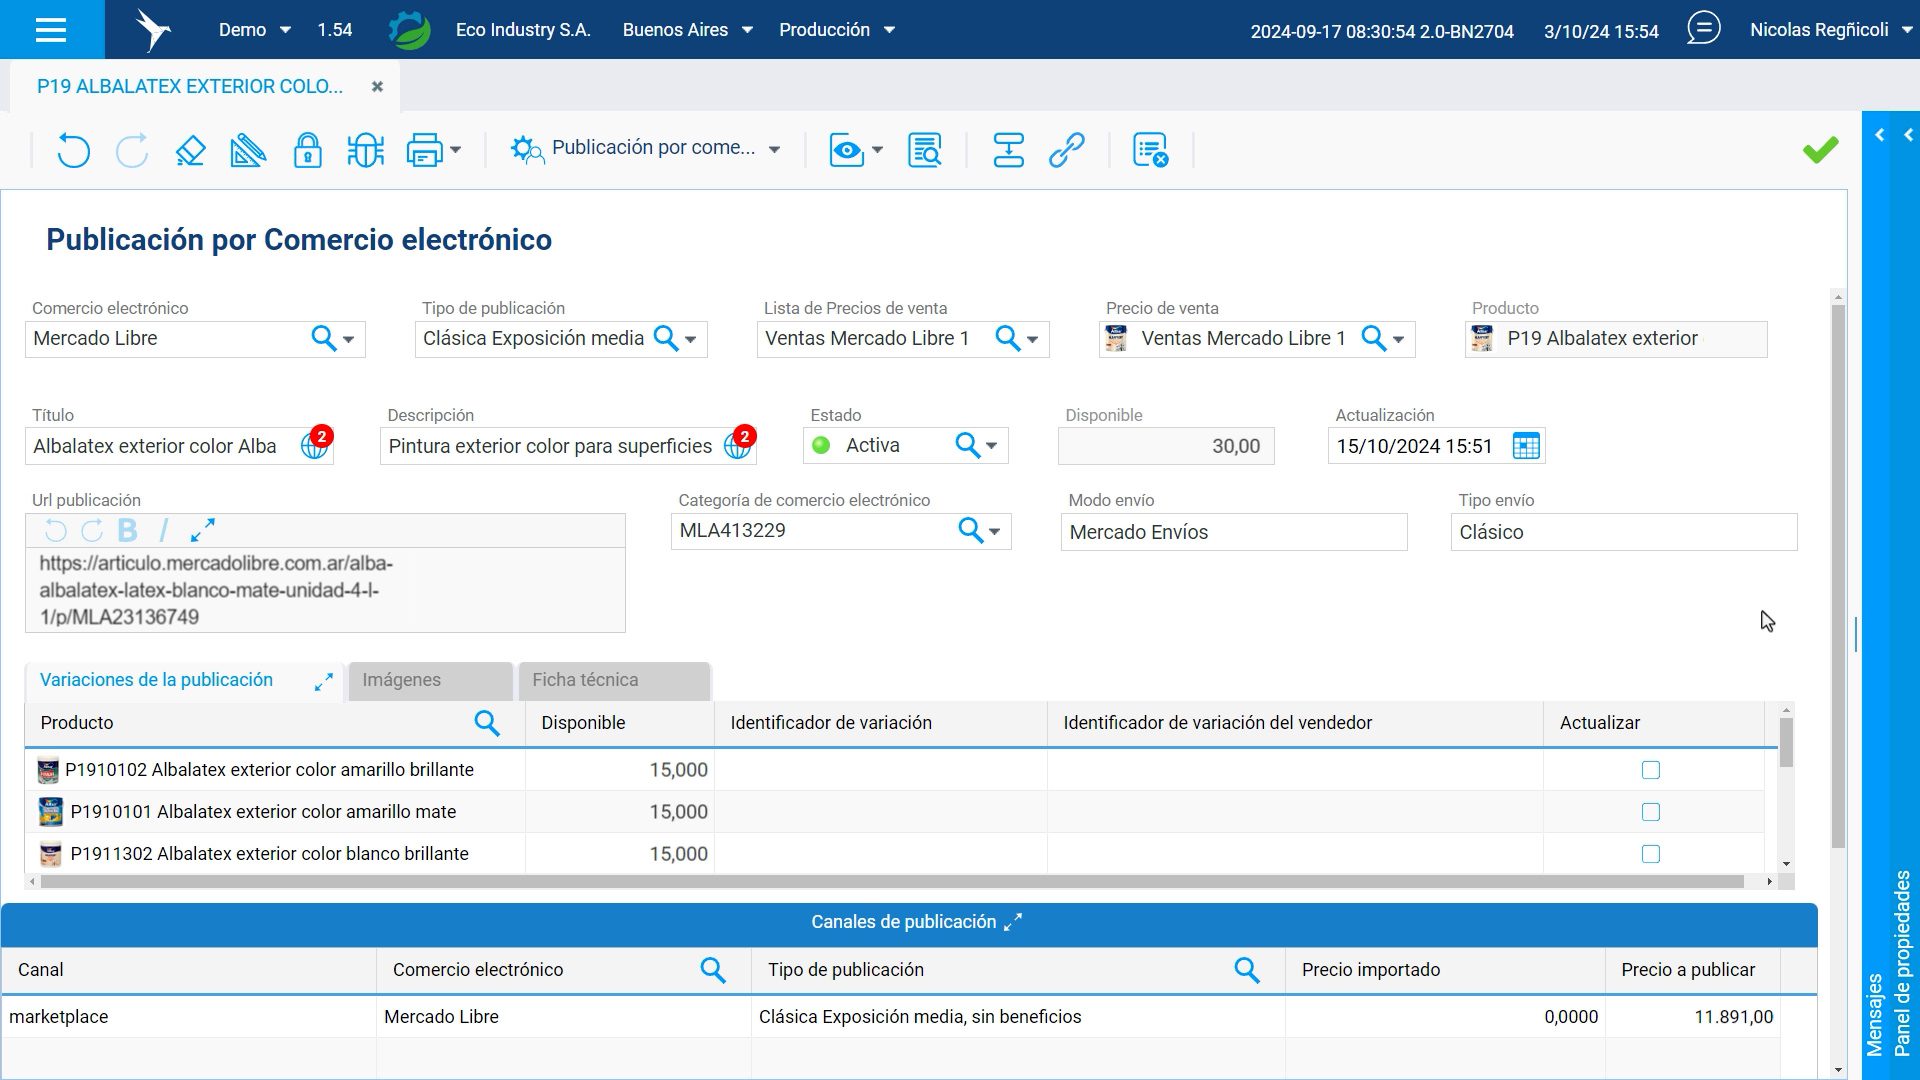Open the chat messages icon
Viewport: 1920px width, 1080px height.
point(1703,29)
